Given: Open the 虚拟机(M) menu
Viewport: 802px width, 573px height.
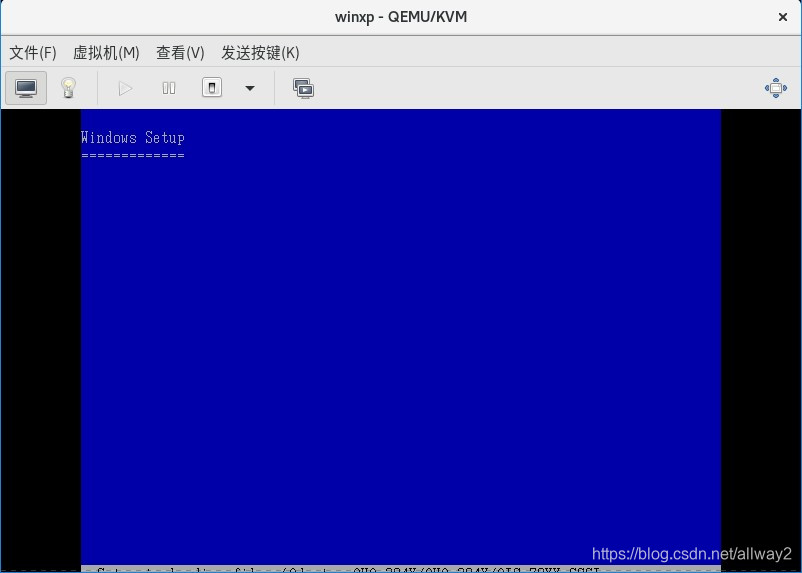Looking at the screenshot, I should pos(106,52).
